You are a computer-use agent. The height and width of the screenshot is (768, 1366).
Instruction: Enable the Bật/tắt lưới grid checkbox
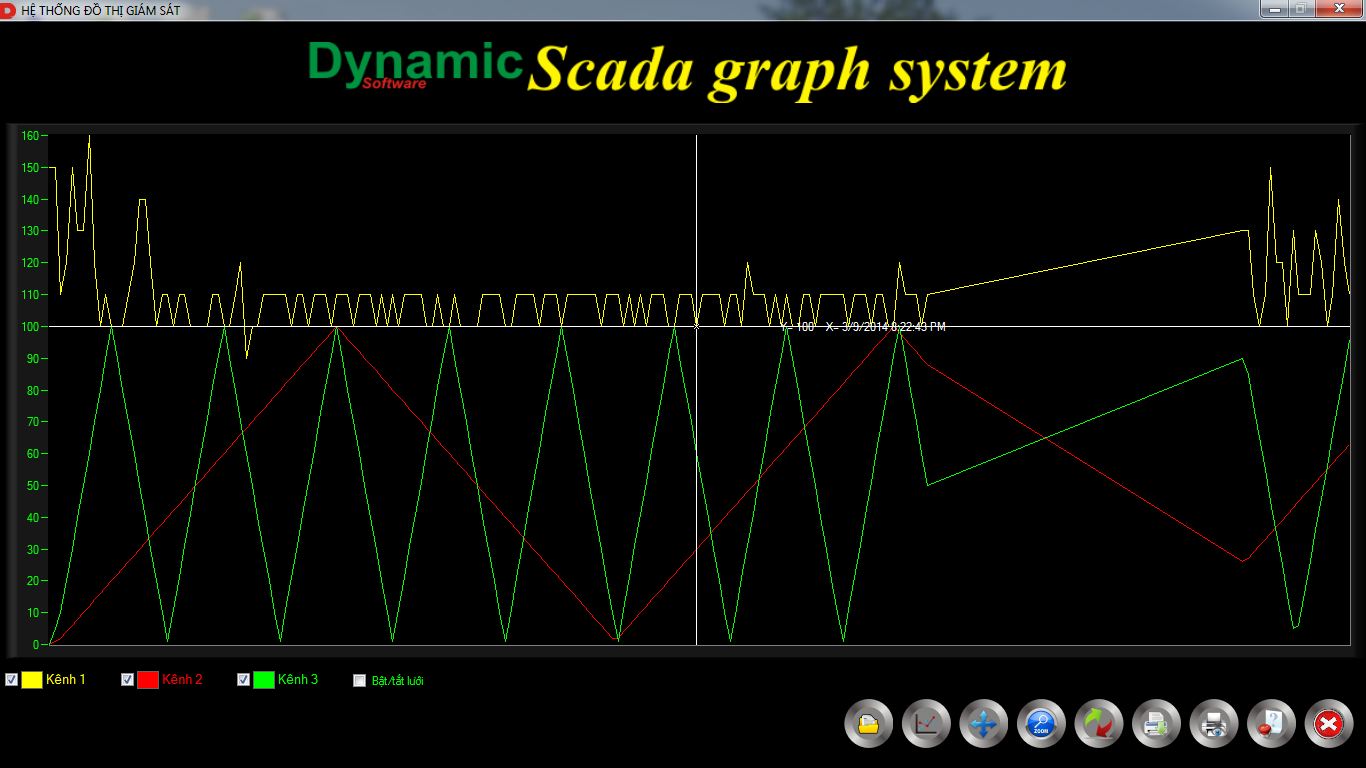pos(360,681)
